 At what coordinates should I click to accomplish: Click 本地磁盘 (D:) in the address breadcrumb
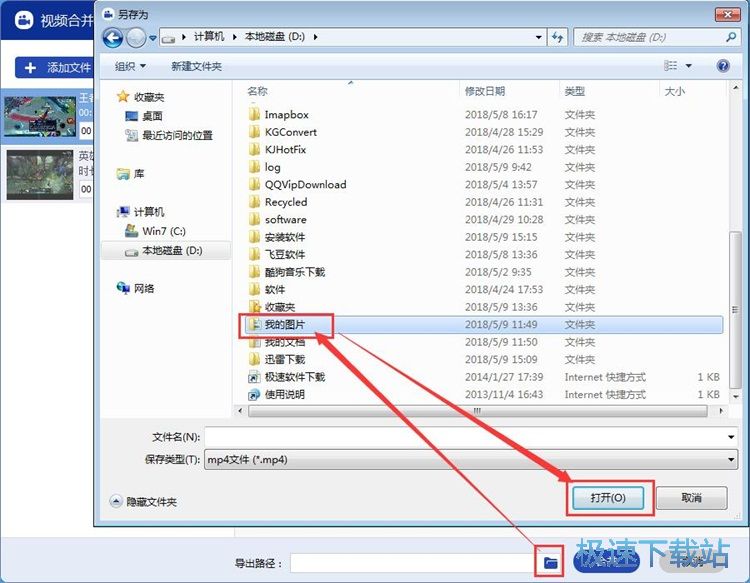click(x=275, y=37)
